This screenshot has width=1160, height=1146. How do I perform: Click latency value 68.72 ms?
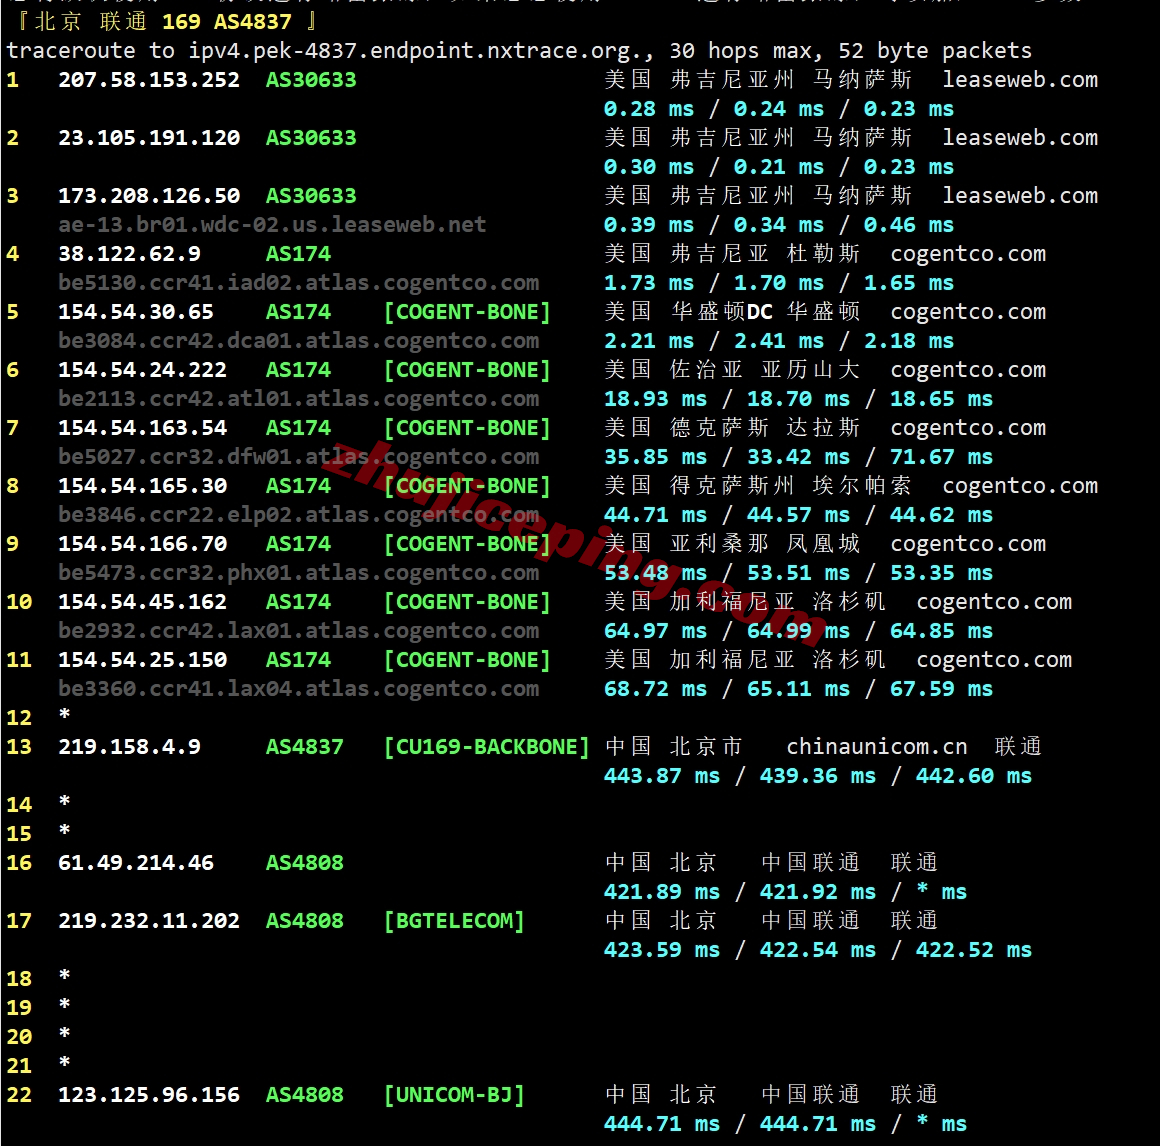point(655,689)
